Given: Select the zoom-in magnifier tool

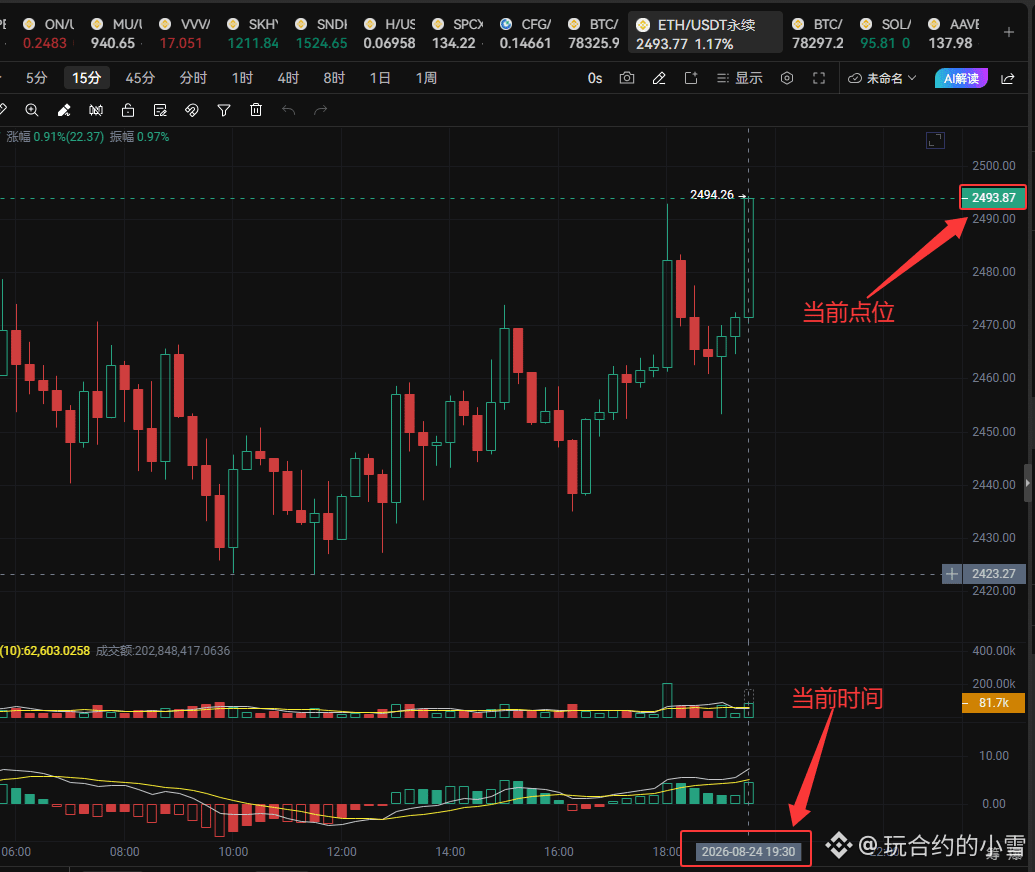Looking at the screenshot, I should 32,110.
